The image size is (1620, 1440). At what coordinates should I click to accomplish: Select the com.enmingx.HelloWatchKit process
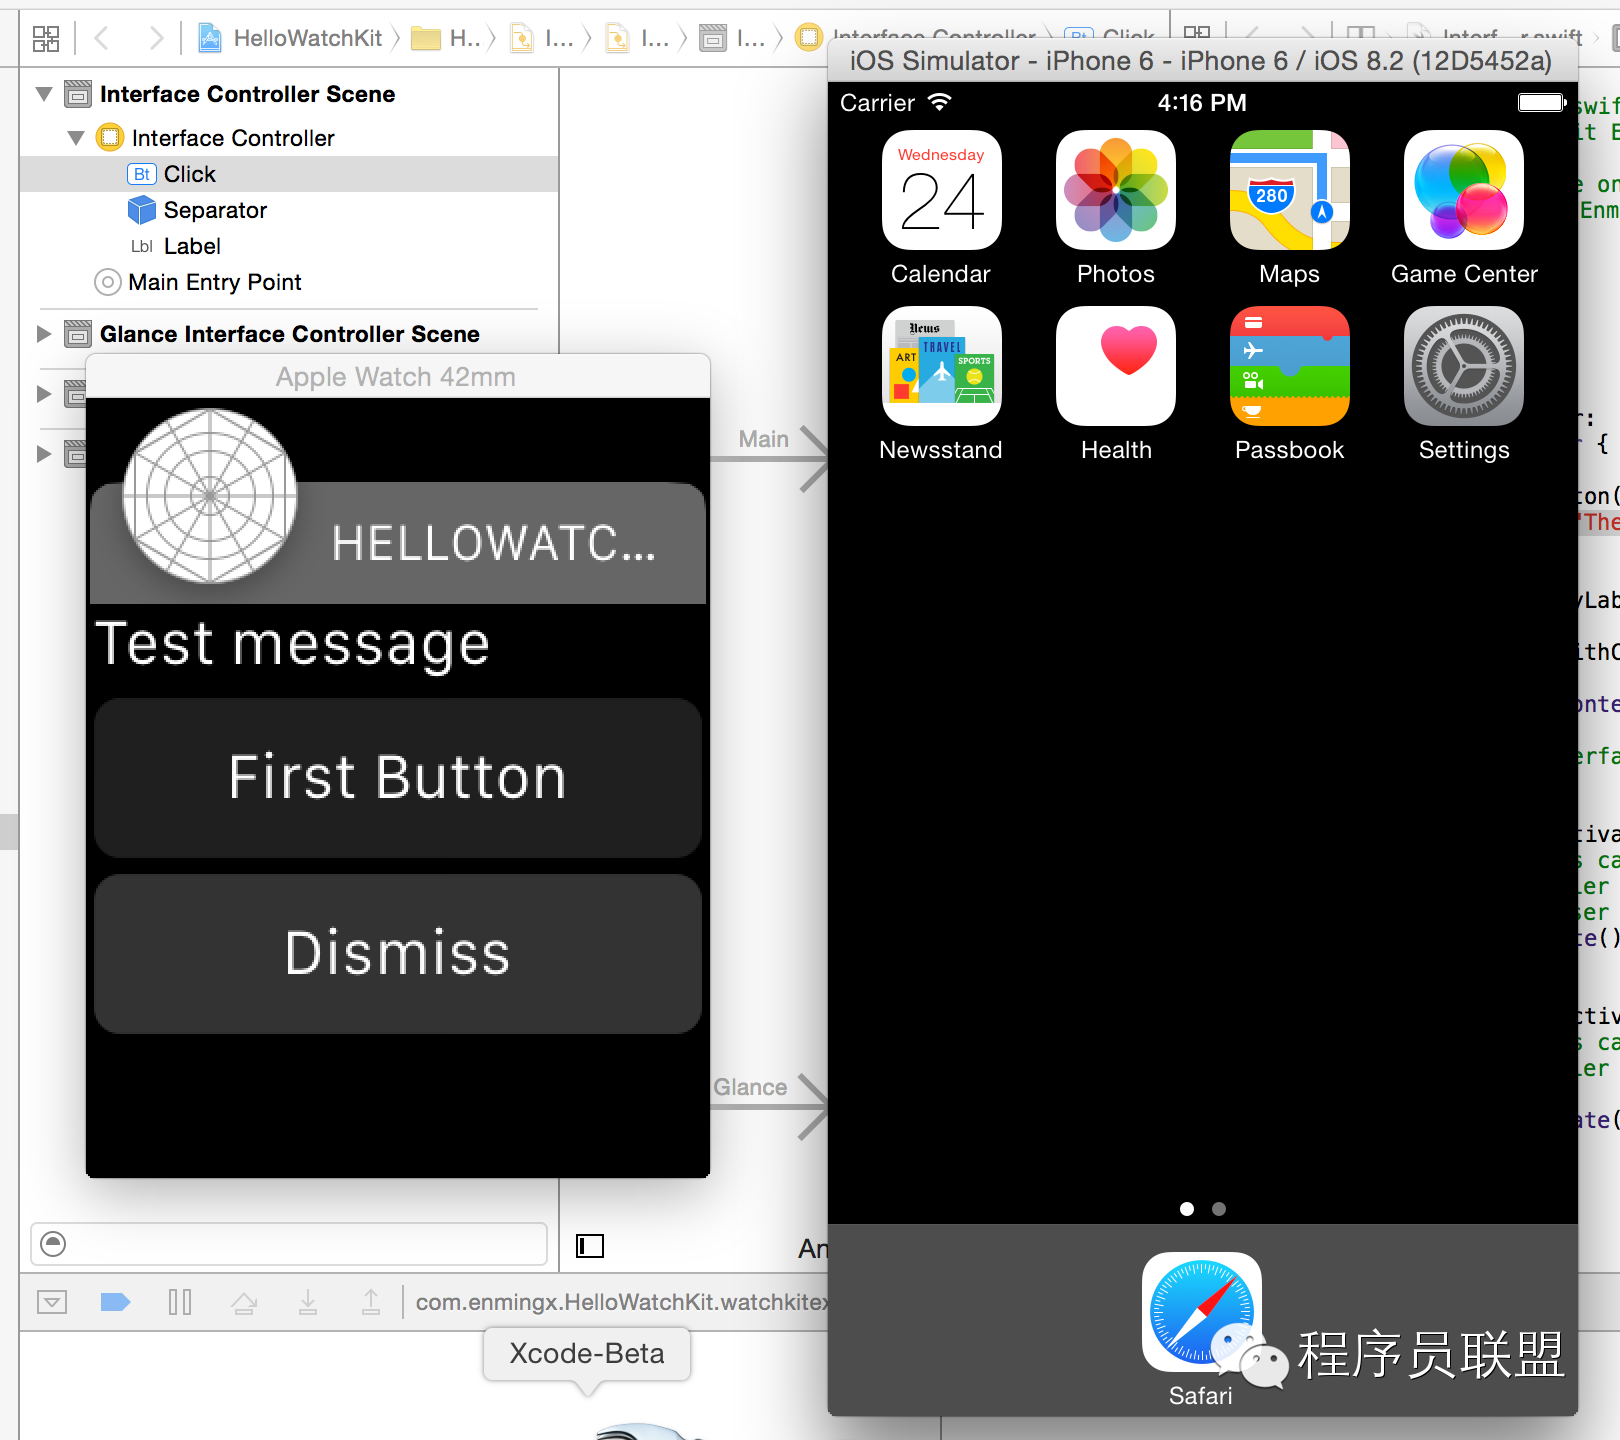(x=621, y=1302)
